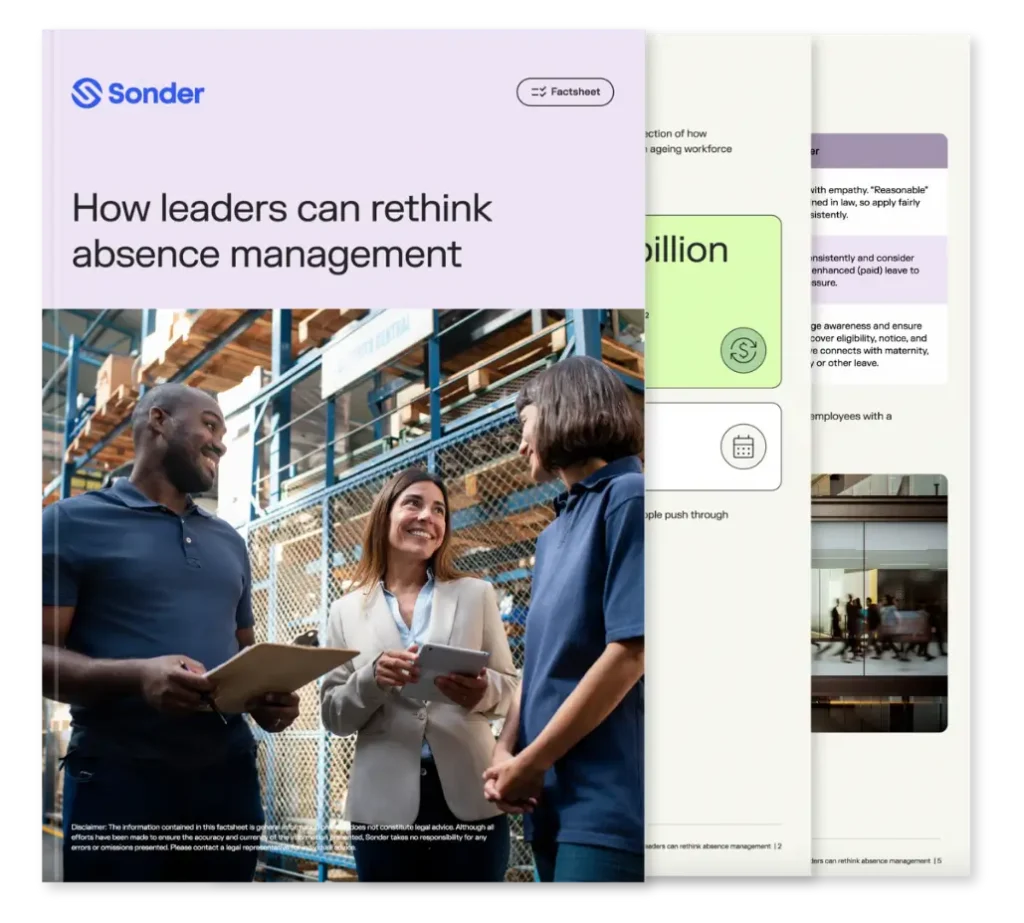1024x923 pixels.
Task: Click the checklist icon inside Factsheet badge
Action: click(538, 92)
